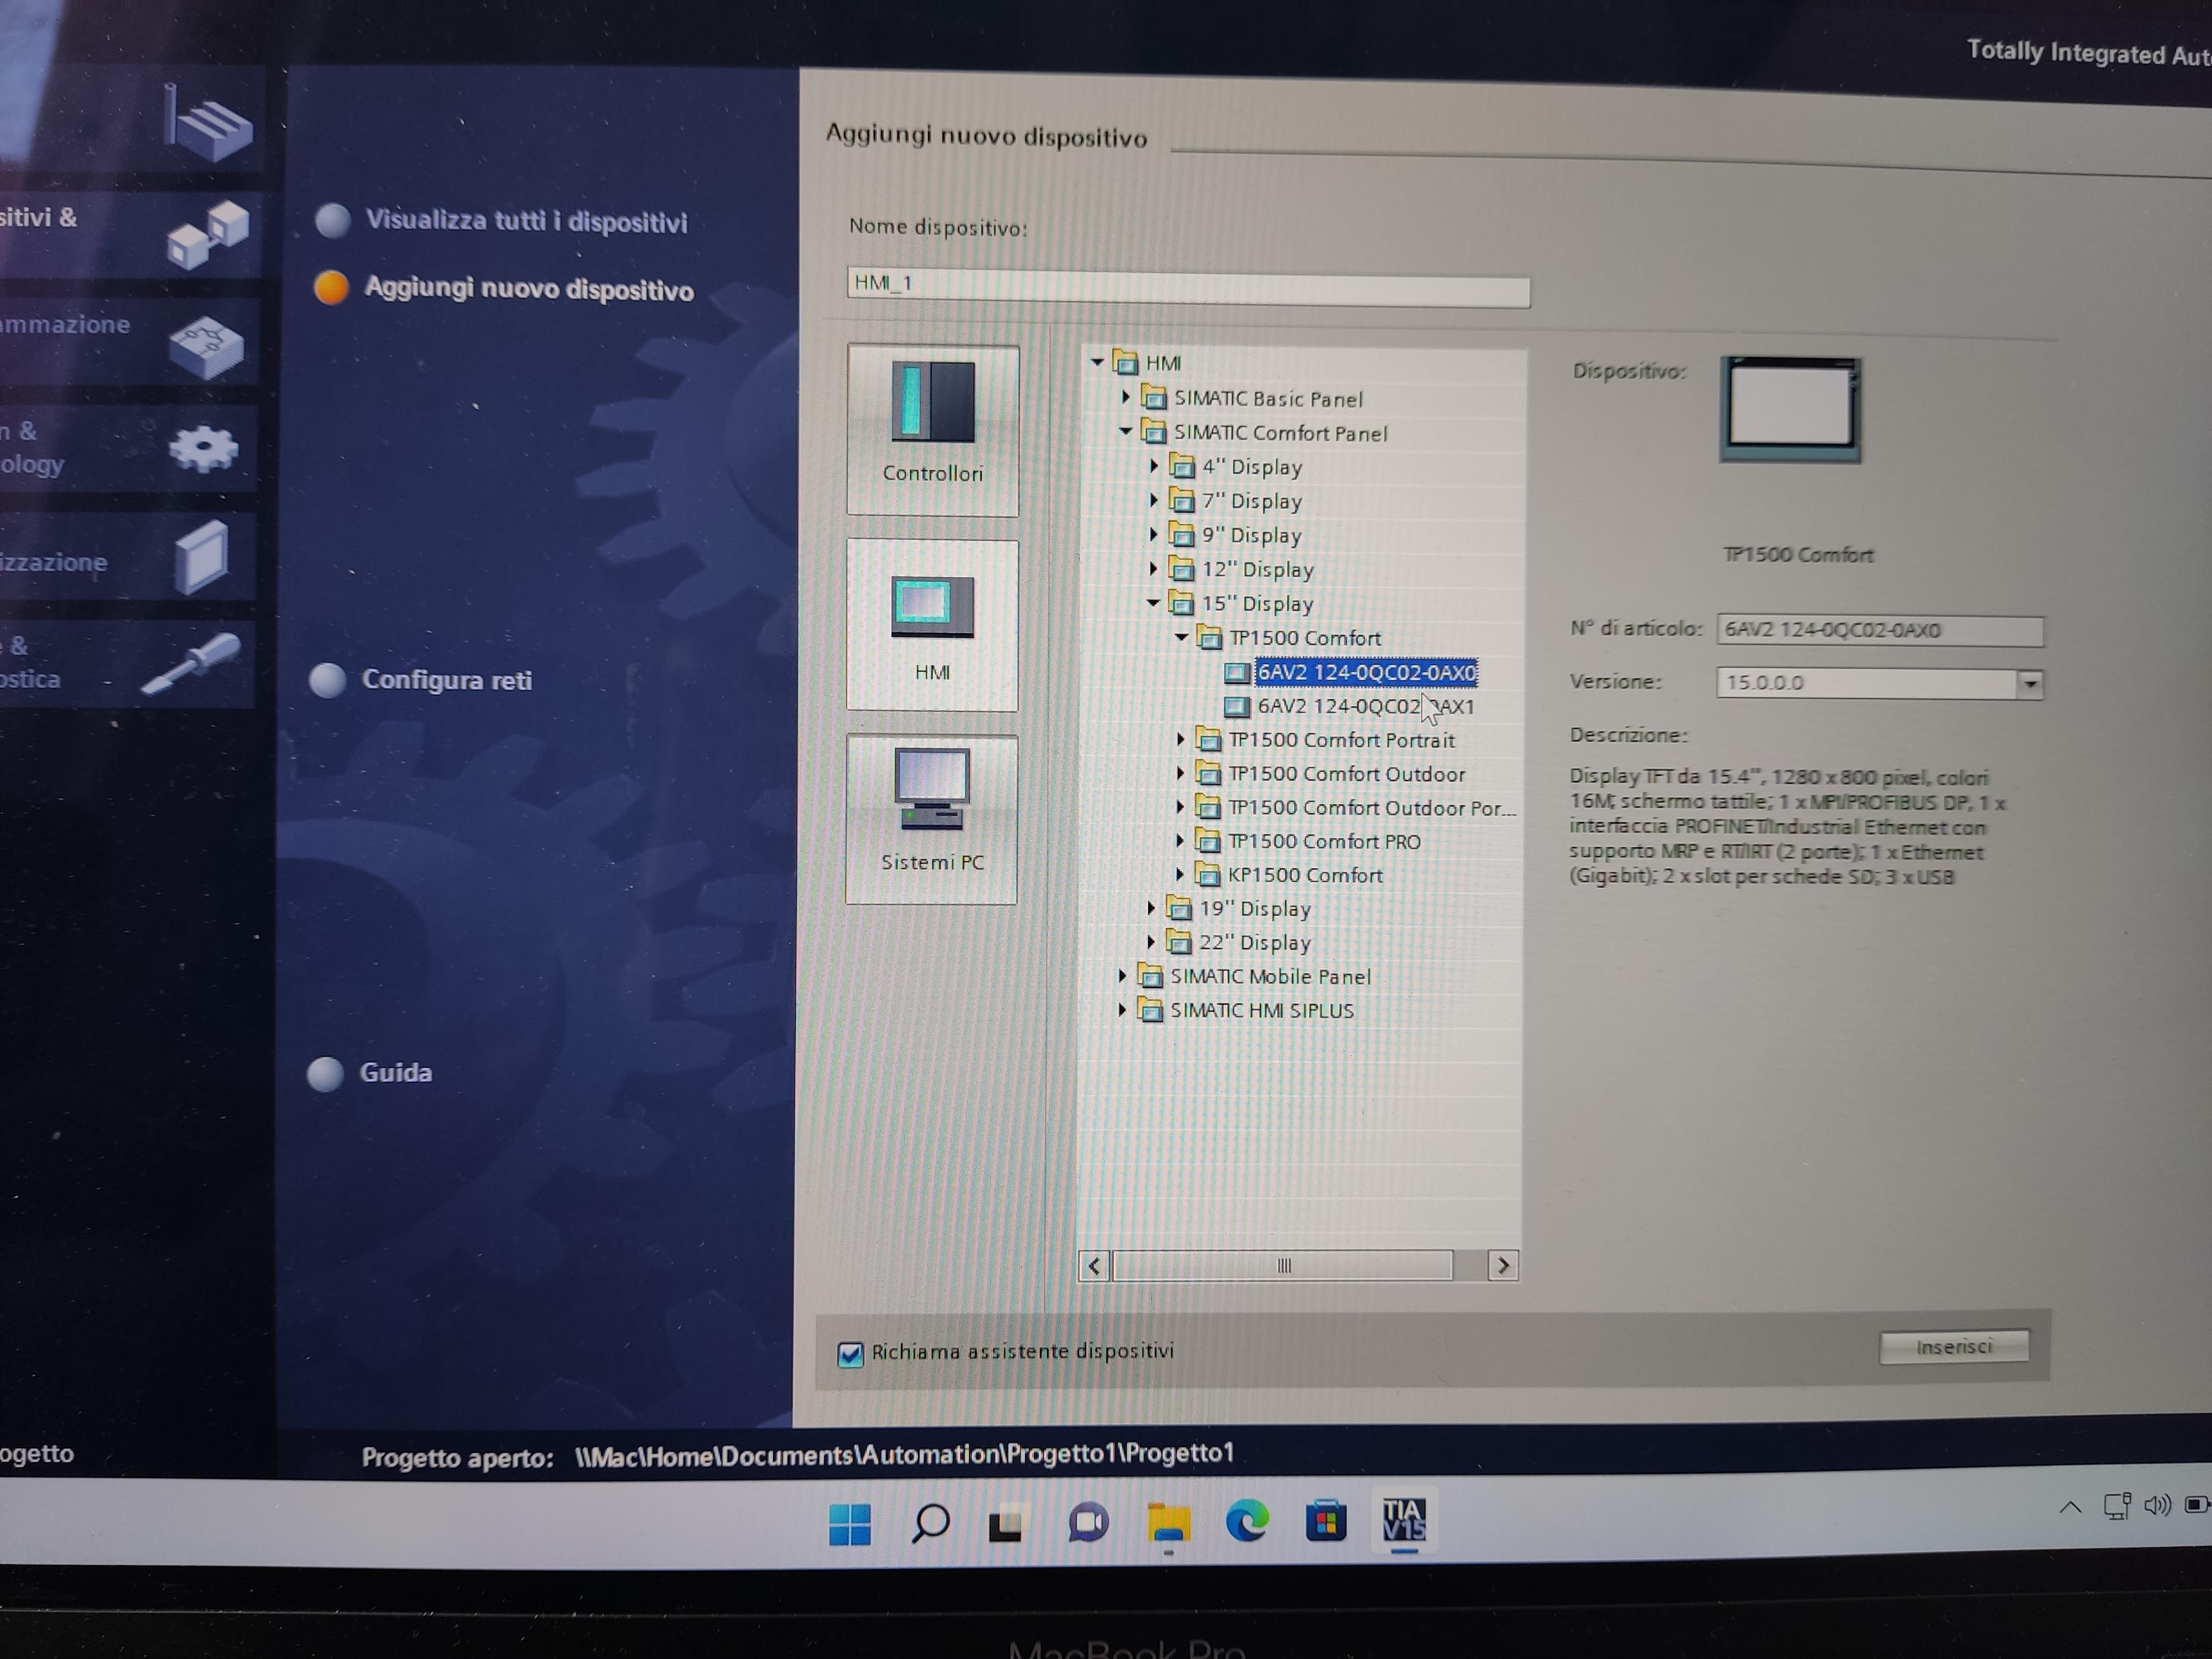Click the motion and technology gear icon
2212x1659 pixels.
click(204, 449)
